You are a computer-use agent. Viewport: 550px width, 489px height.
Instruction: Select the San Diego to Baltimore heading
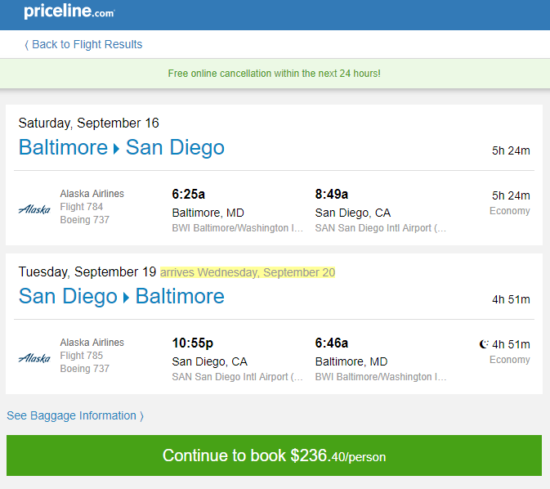[x=121, y=296]
